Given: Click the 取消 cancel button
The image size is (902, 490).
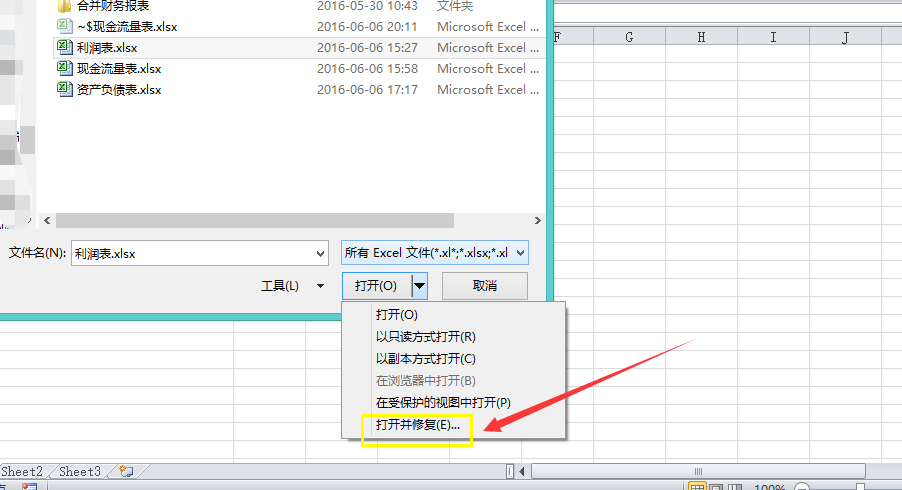Looking at the screenshot, I should 484,286.
